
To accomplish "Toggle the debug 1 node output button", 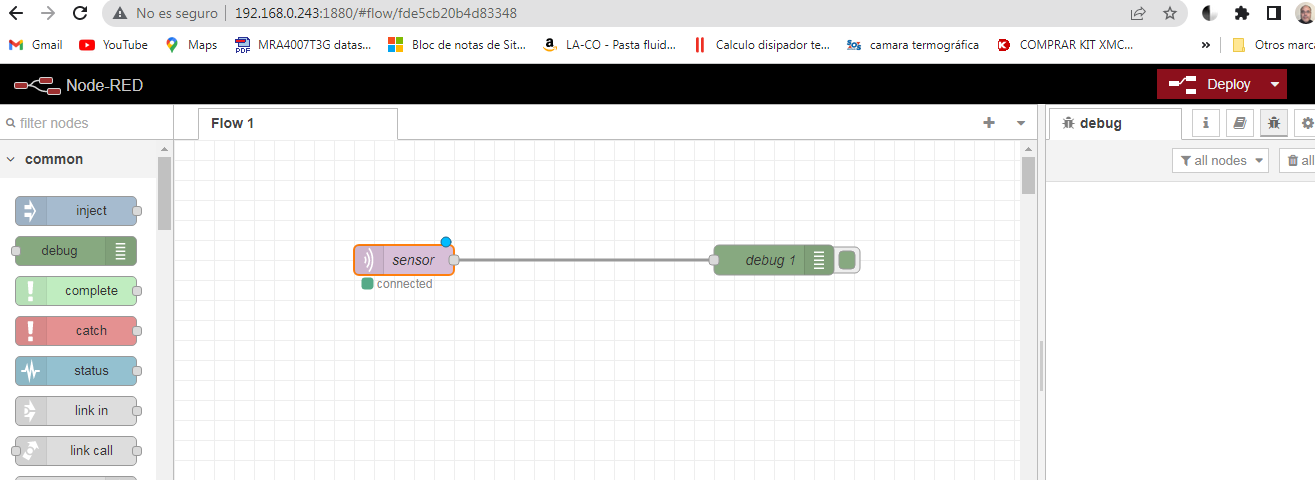I will tap(847, 260).
